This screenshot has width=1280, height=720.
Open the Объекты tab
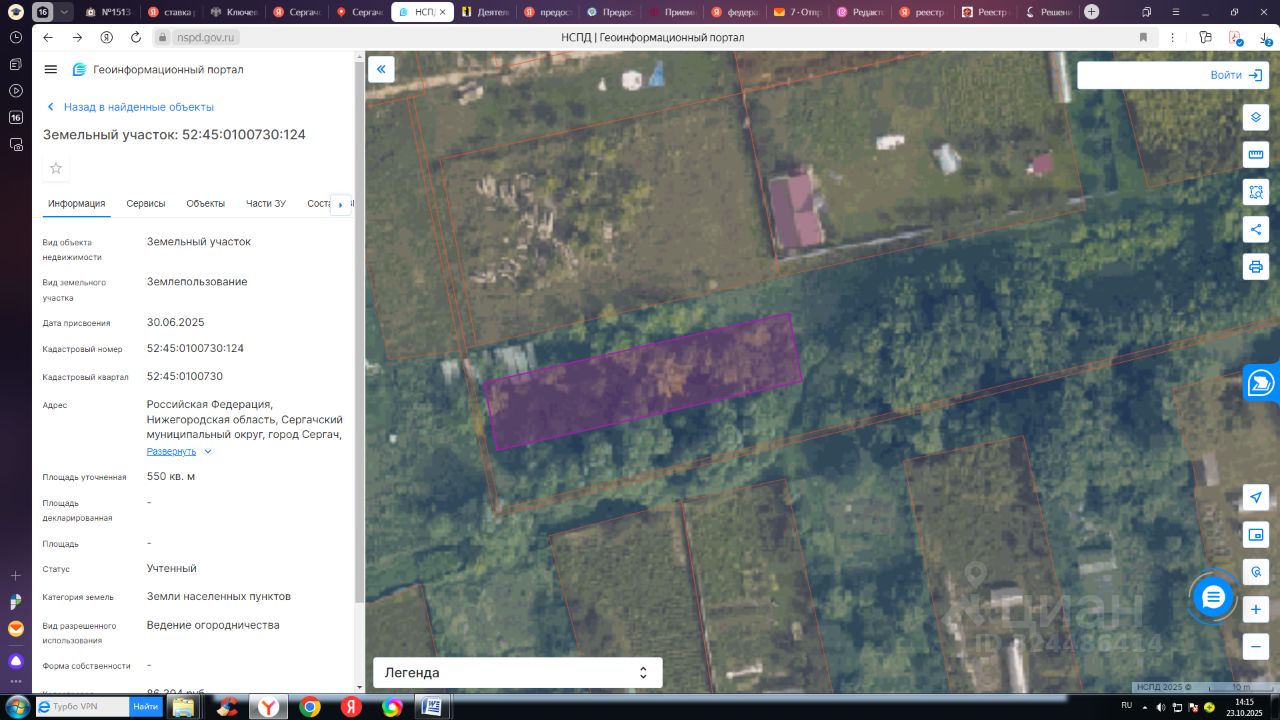(205, 204)
